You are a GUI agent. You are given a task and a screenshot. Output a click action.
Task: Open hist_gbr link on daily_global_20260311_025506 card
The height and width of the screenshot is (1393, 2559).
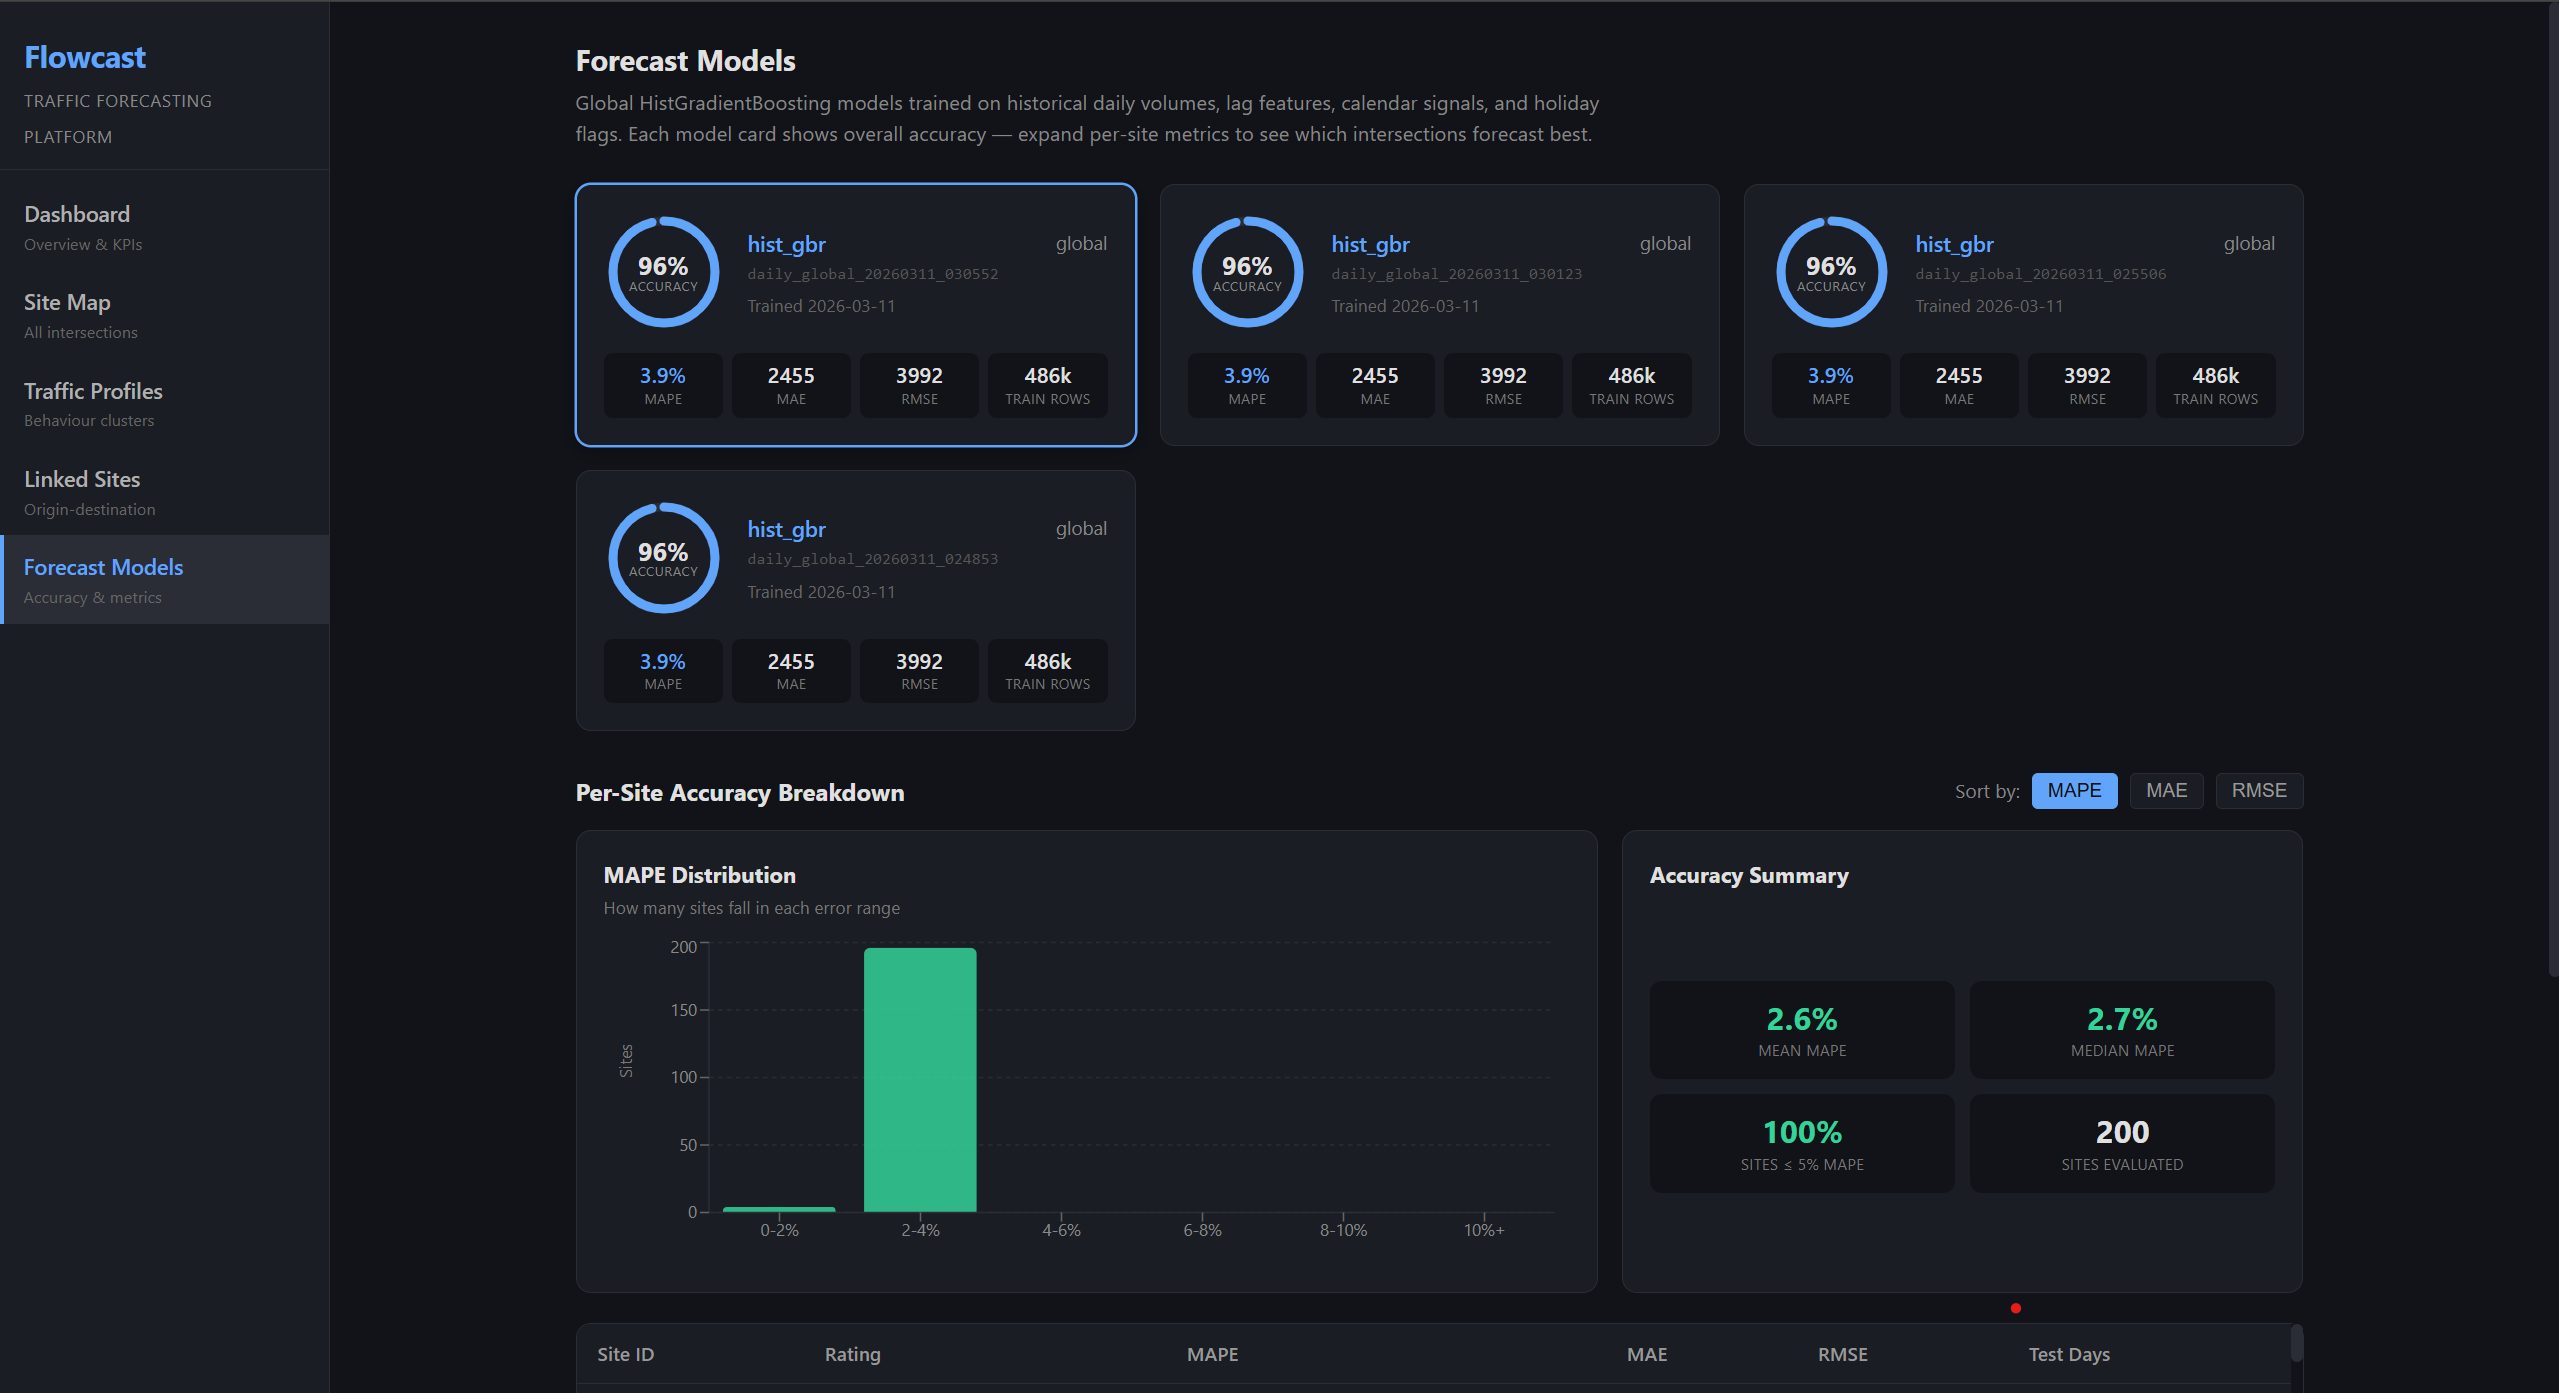click(x=1954, y=244)
